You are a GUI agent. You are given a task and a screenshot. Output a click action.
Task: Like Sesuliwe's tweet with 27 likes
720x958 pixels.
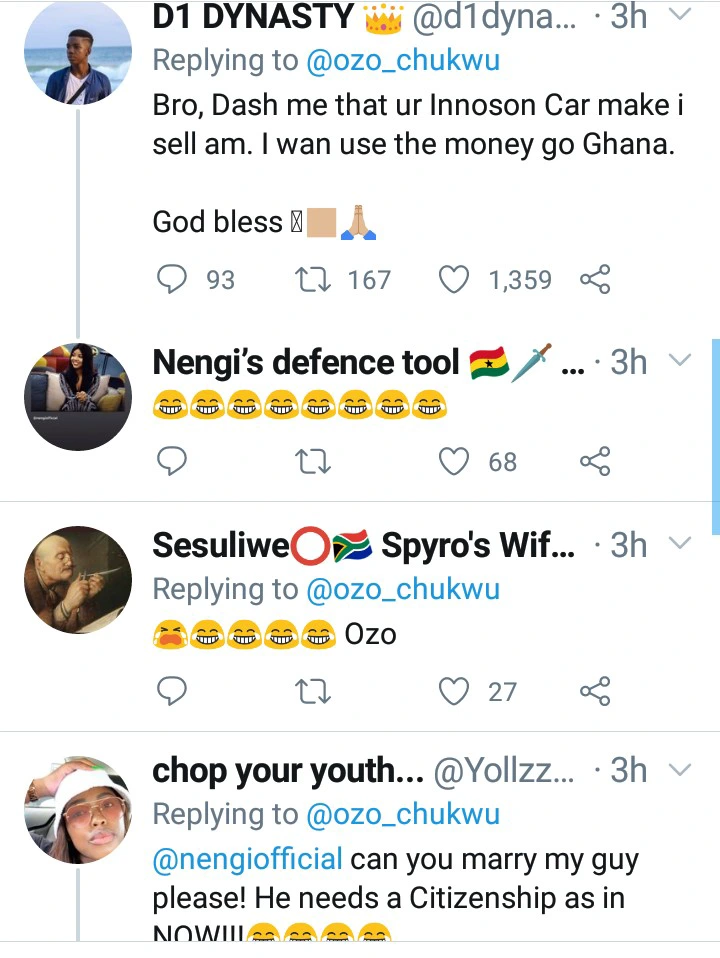pos(455,691)
